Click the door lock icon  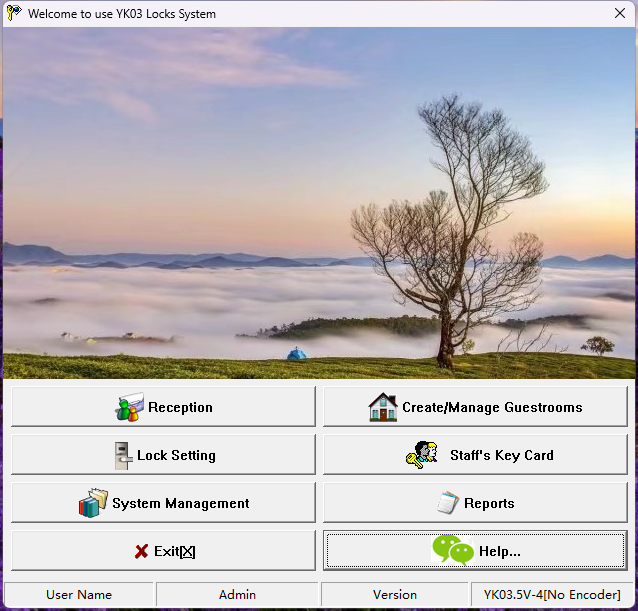[x=122, y=456]
